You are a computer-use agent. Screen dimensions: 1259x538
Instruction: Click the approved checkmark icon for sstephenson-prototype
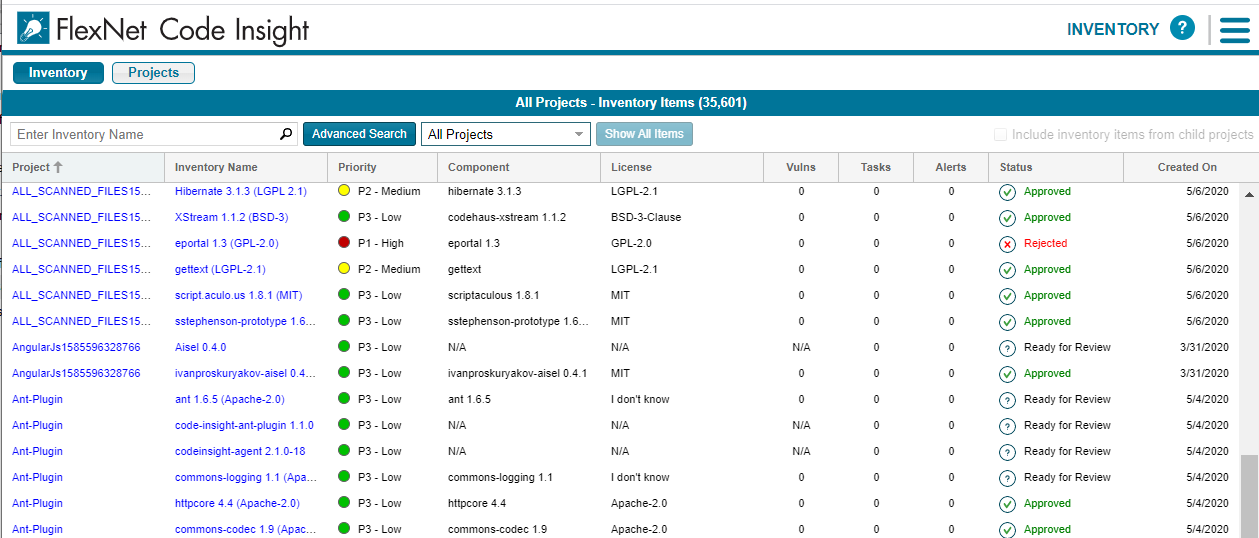point(1007,322)
